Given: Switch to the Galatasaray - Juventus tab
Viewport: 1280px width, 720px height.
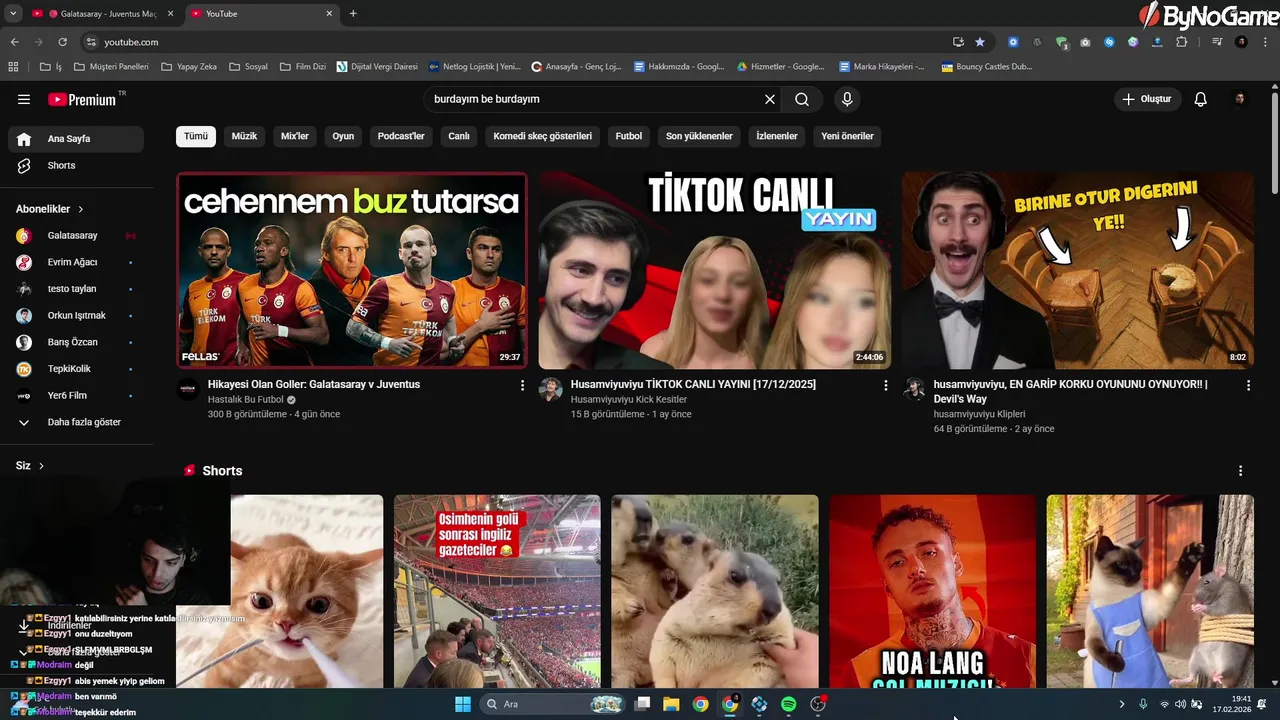Looking at the screenshot, I should click(103, 14).
